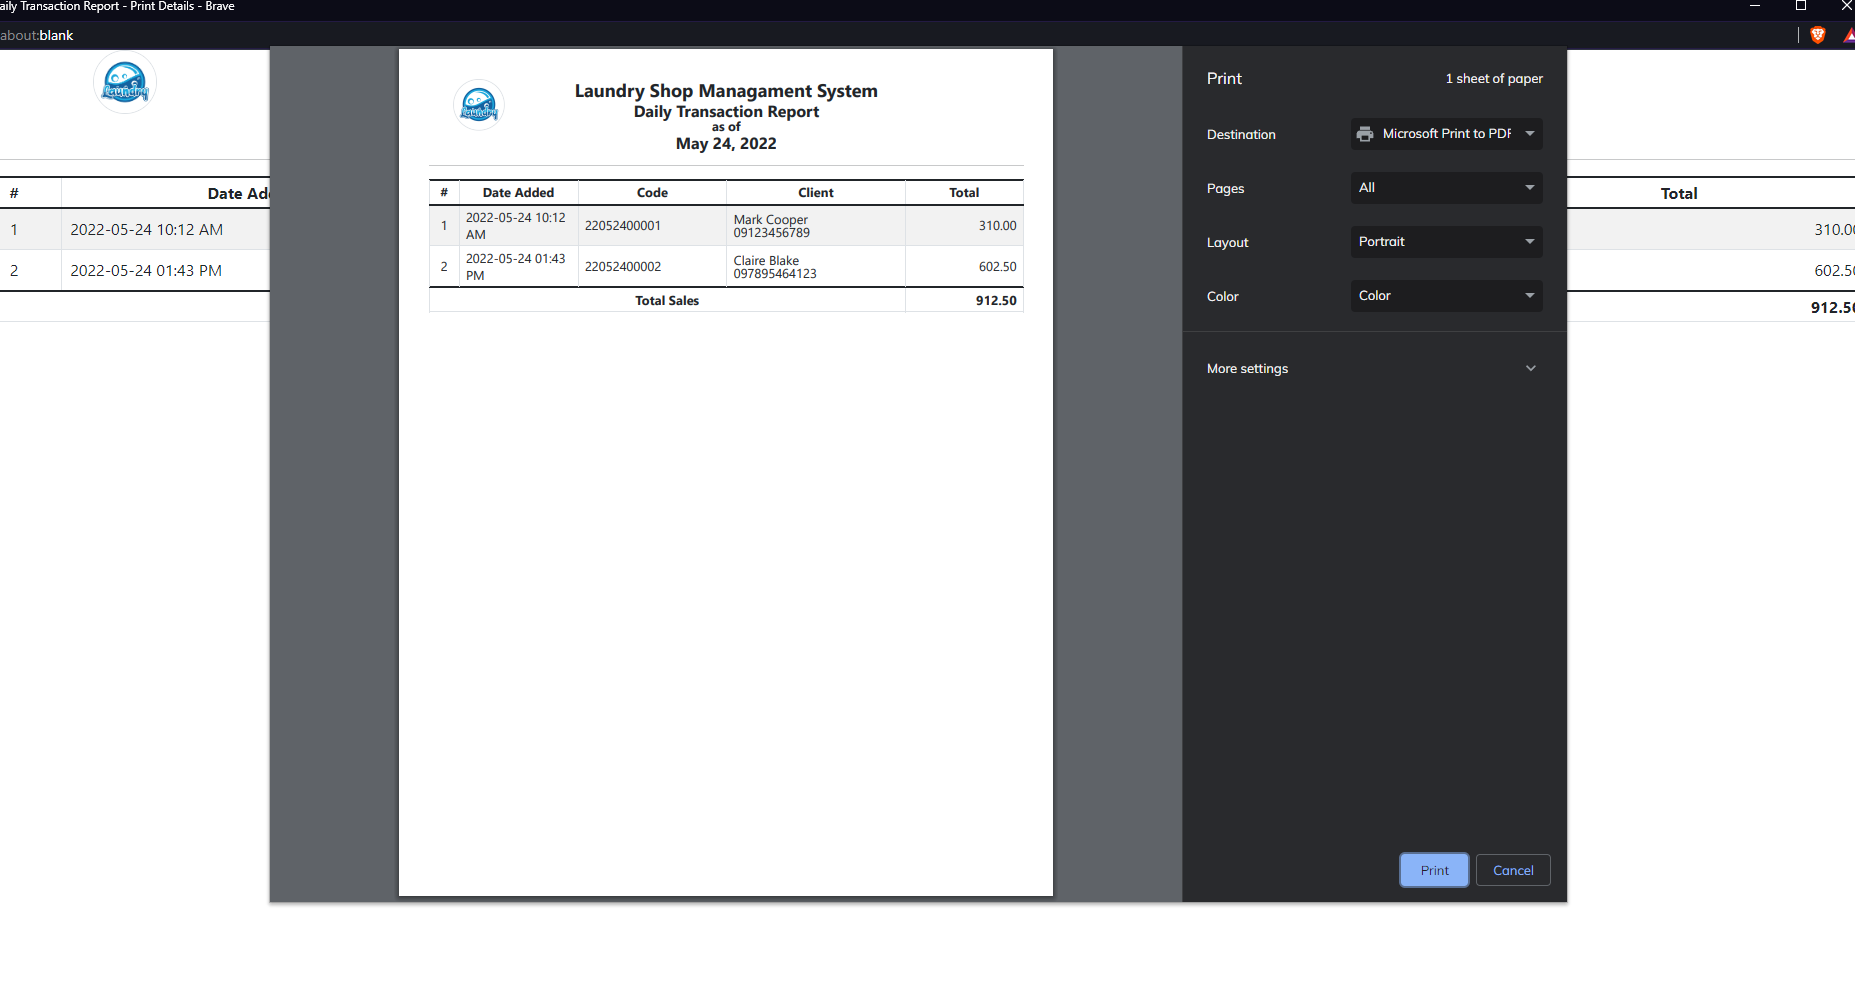Click the 'Destination' label
Viewport: 1855px width, 999px height.
1241,135
